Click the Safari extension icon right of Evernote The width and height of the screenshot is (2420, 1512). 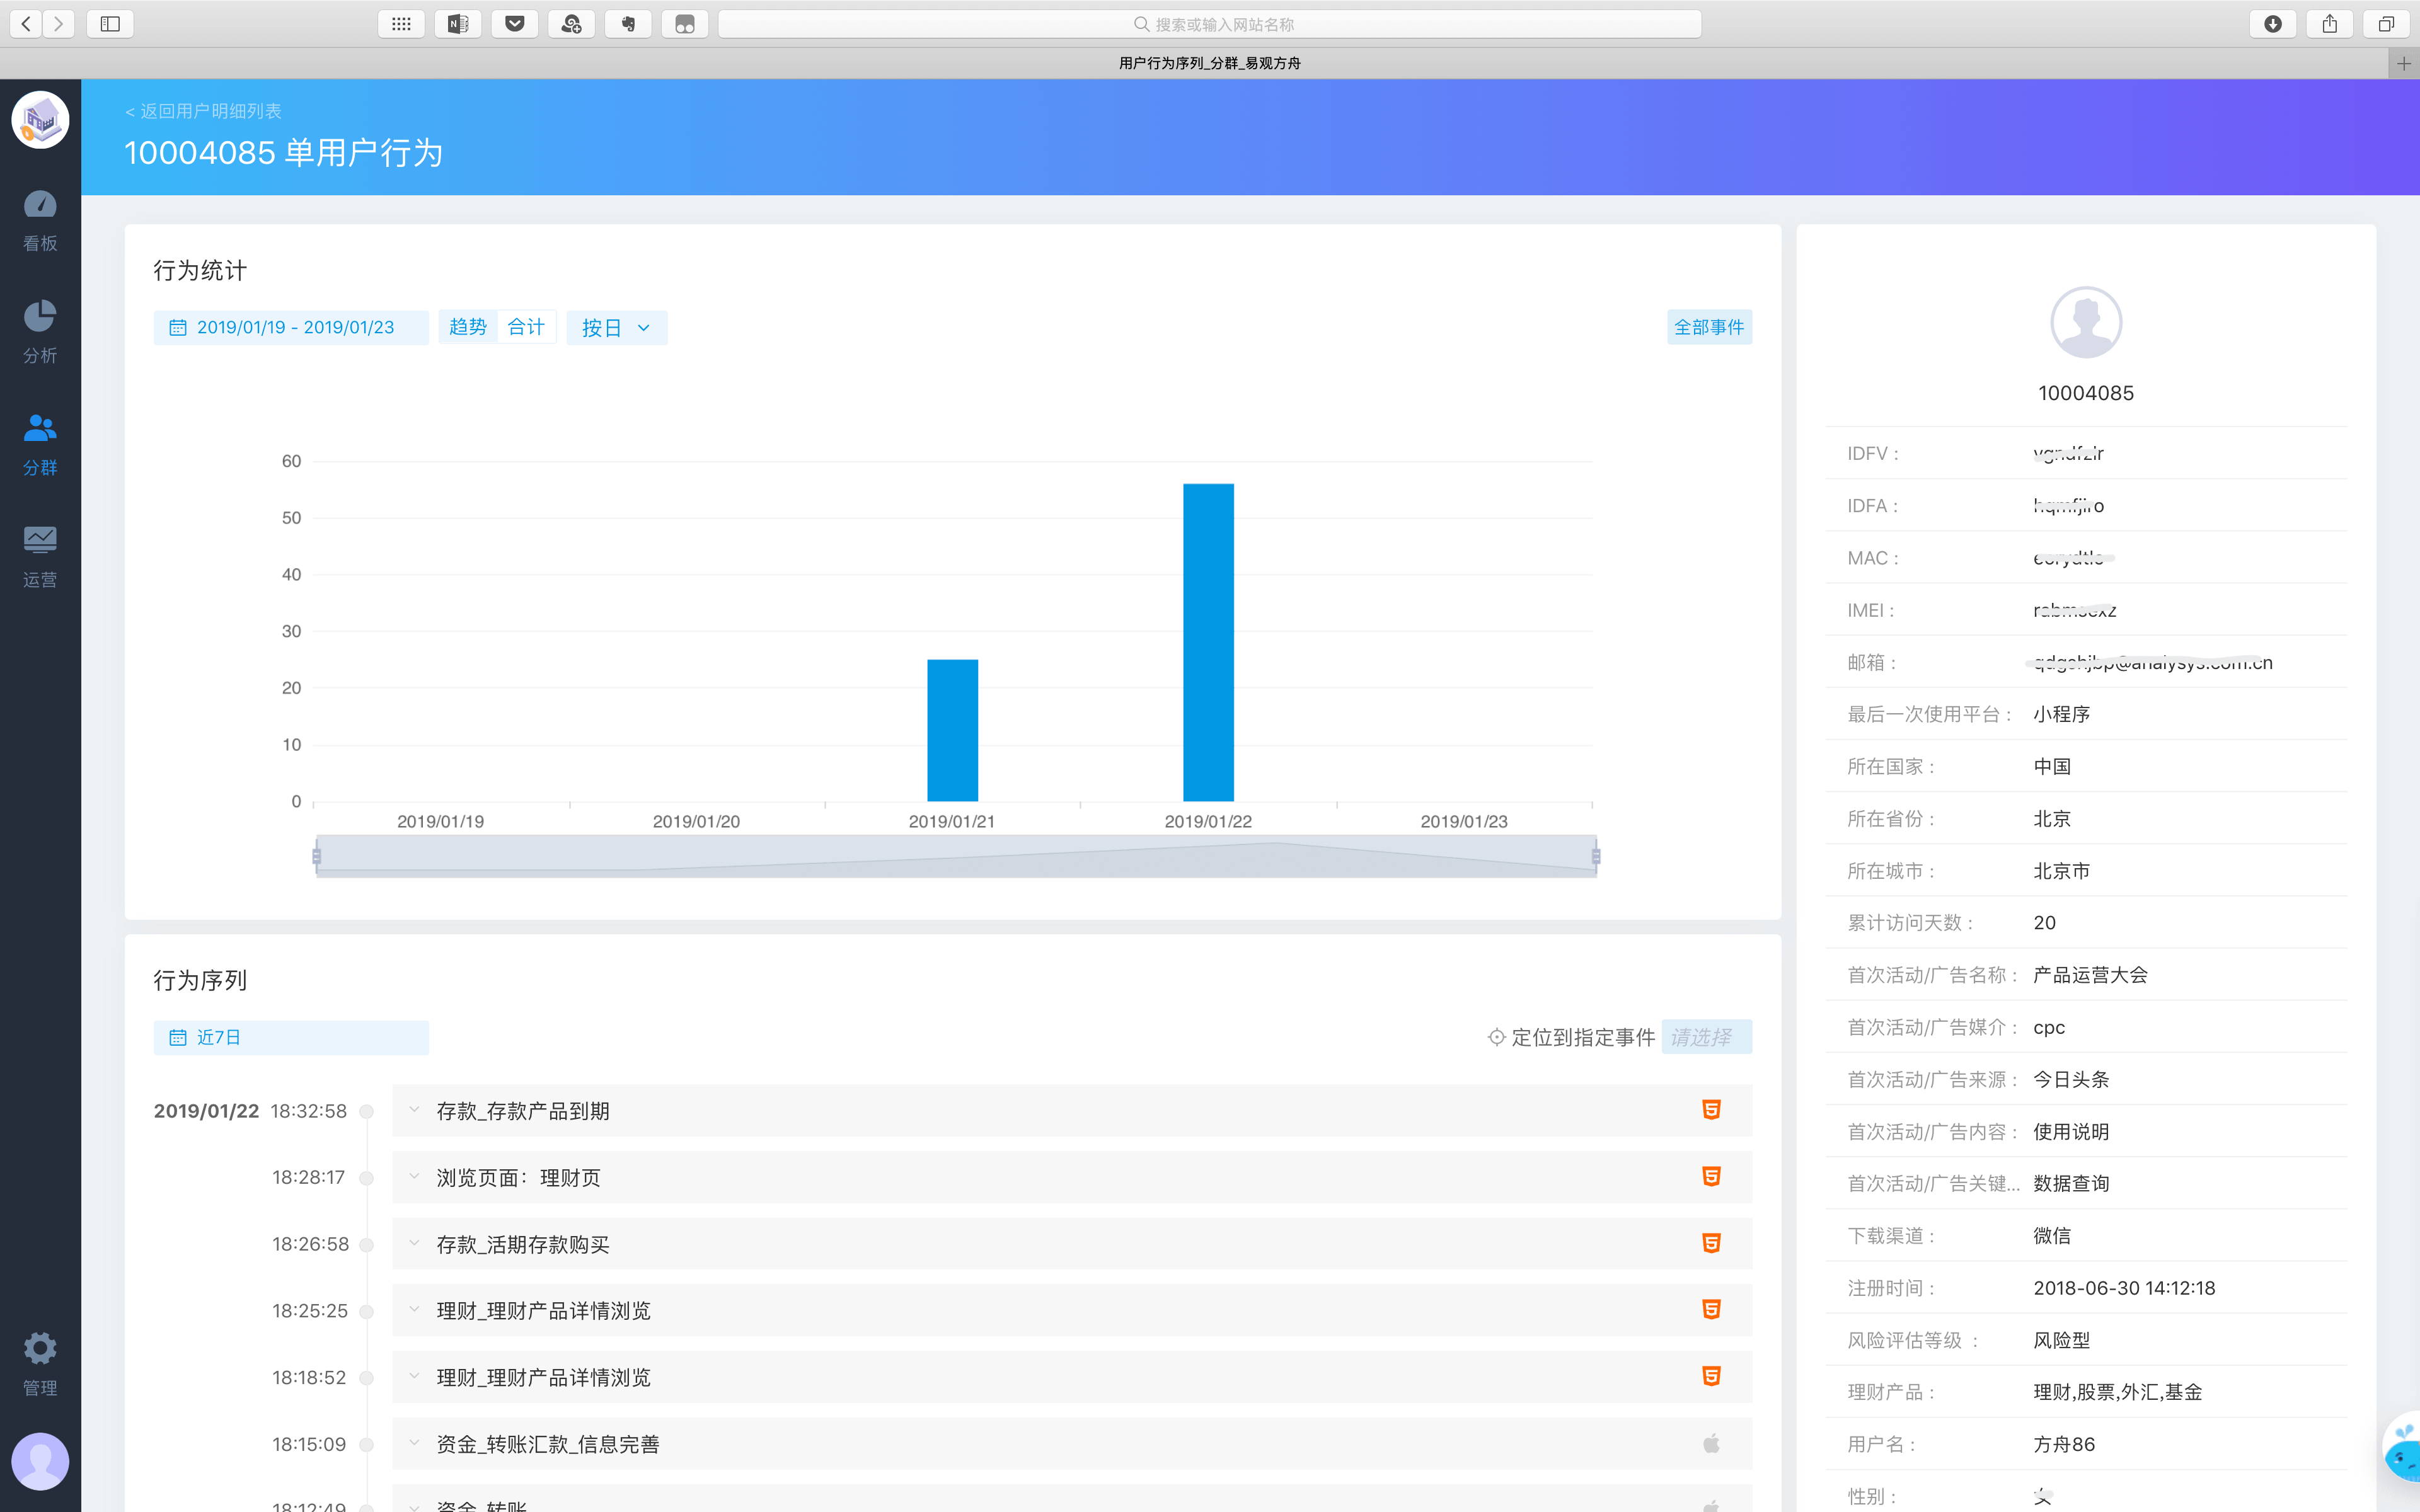(685, 24)
